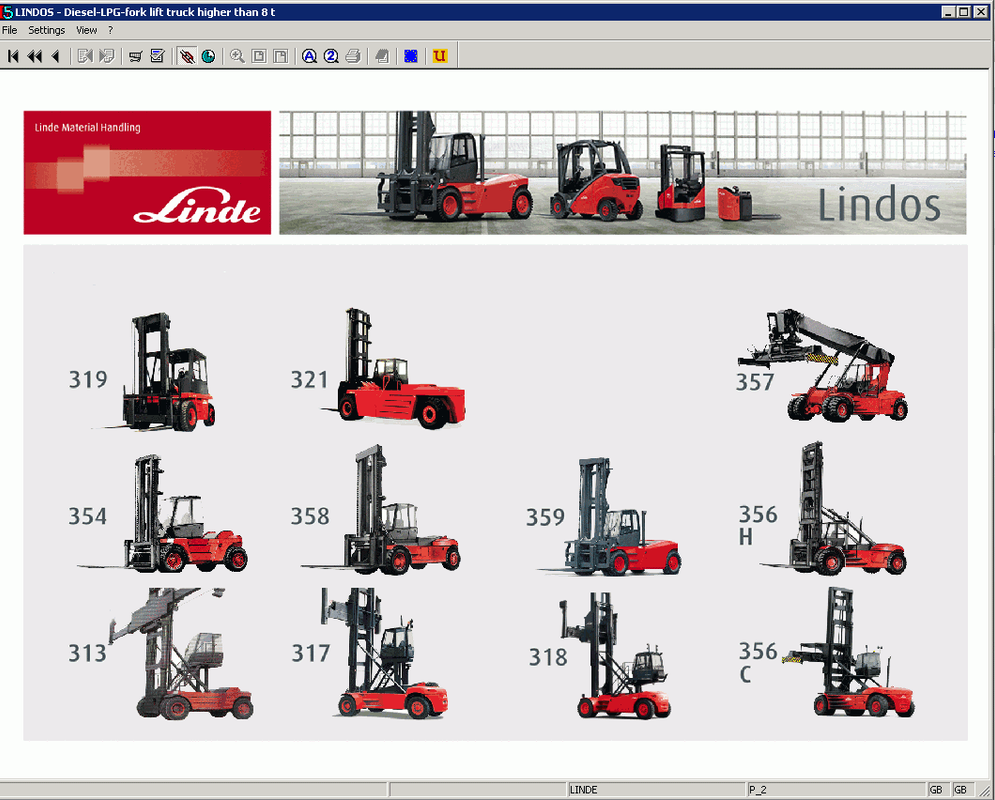Open the shopping cart icon
This screenshot has height=800, width=995.
136,56
